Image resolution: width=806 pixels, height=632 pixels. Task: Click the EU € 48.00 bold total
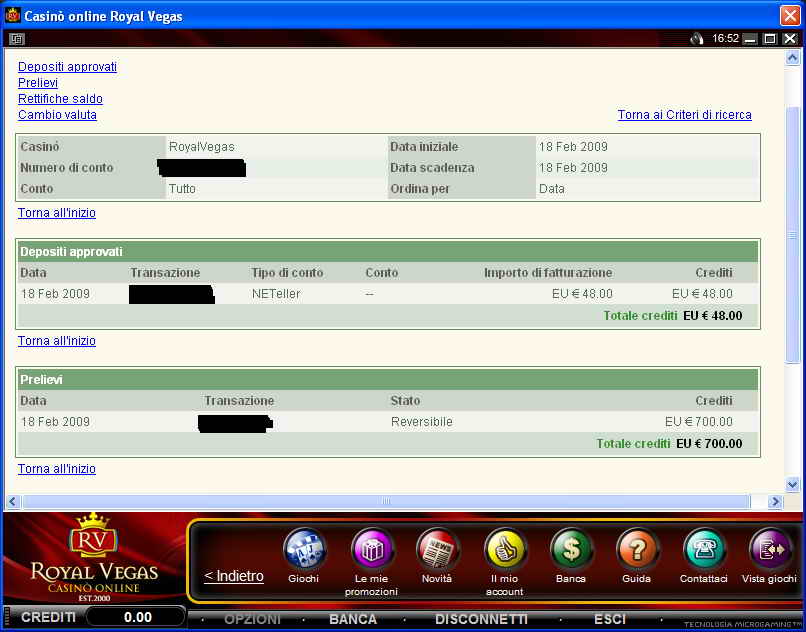tap(712, 316)
